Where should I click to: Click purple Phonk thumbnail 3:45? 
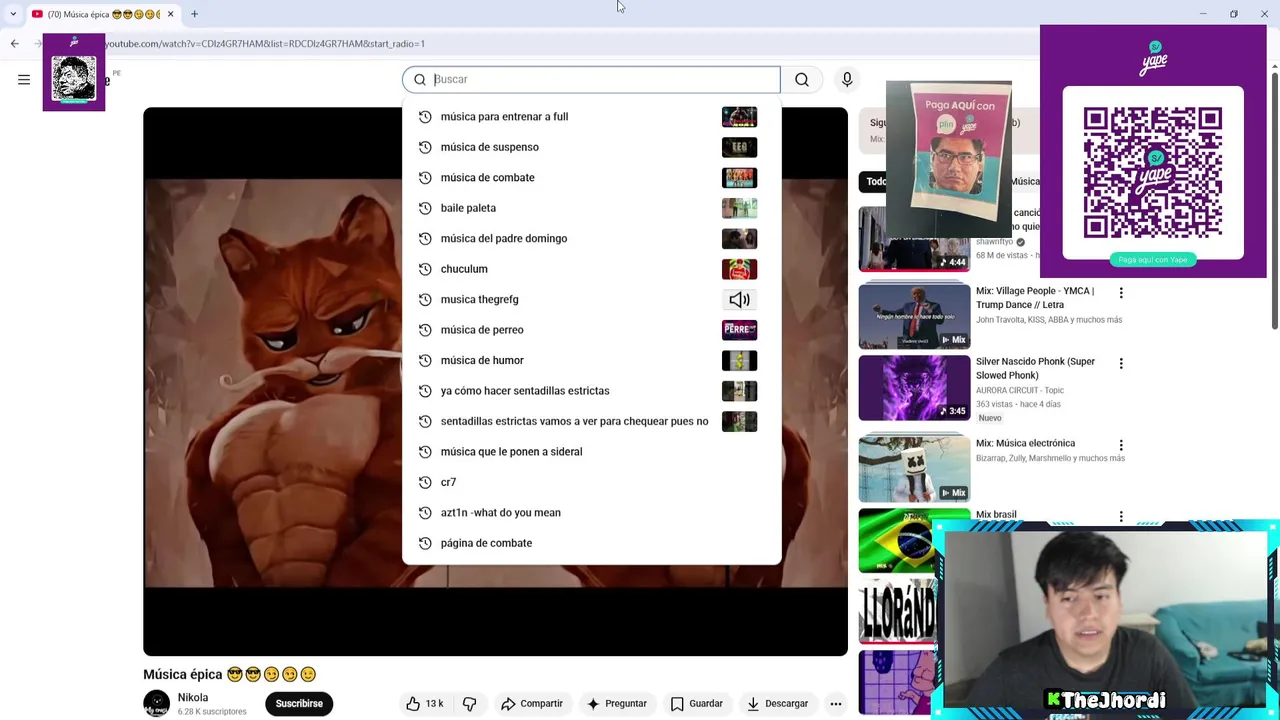[914, 388]
